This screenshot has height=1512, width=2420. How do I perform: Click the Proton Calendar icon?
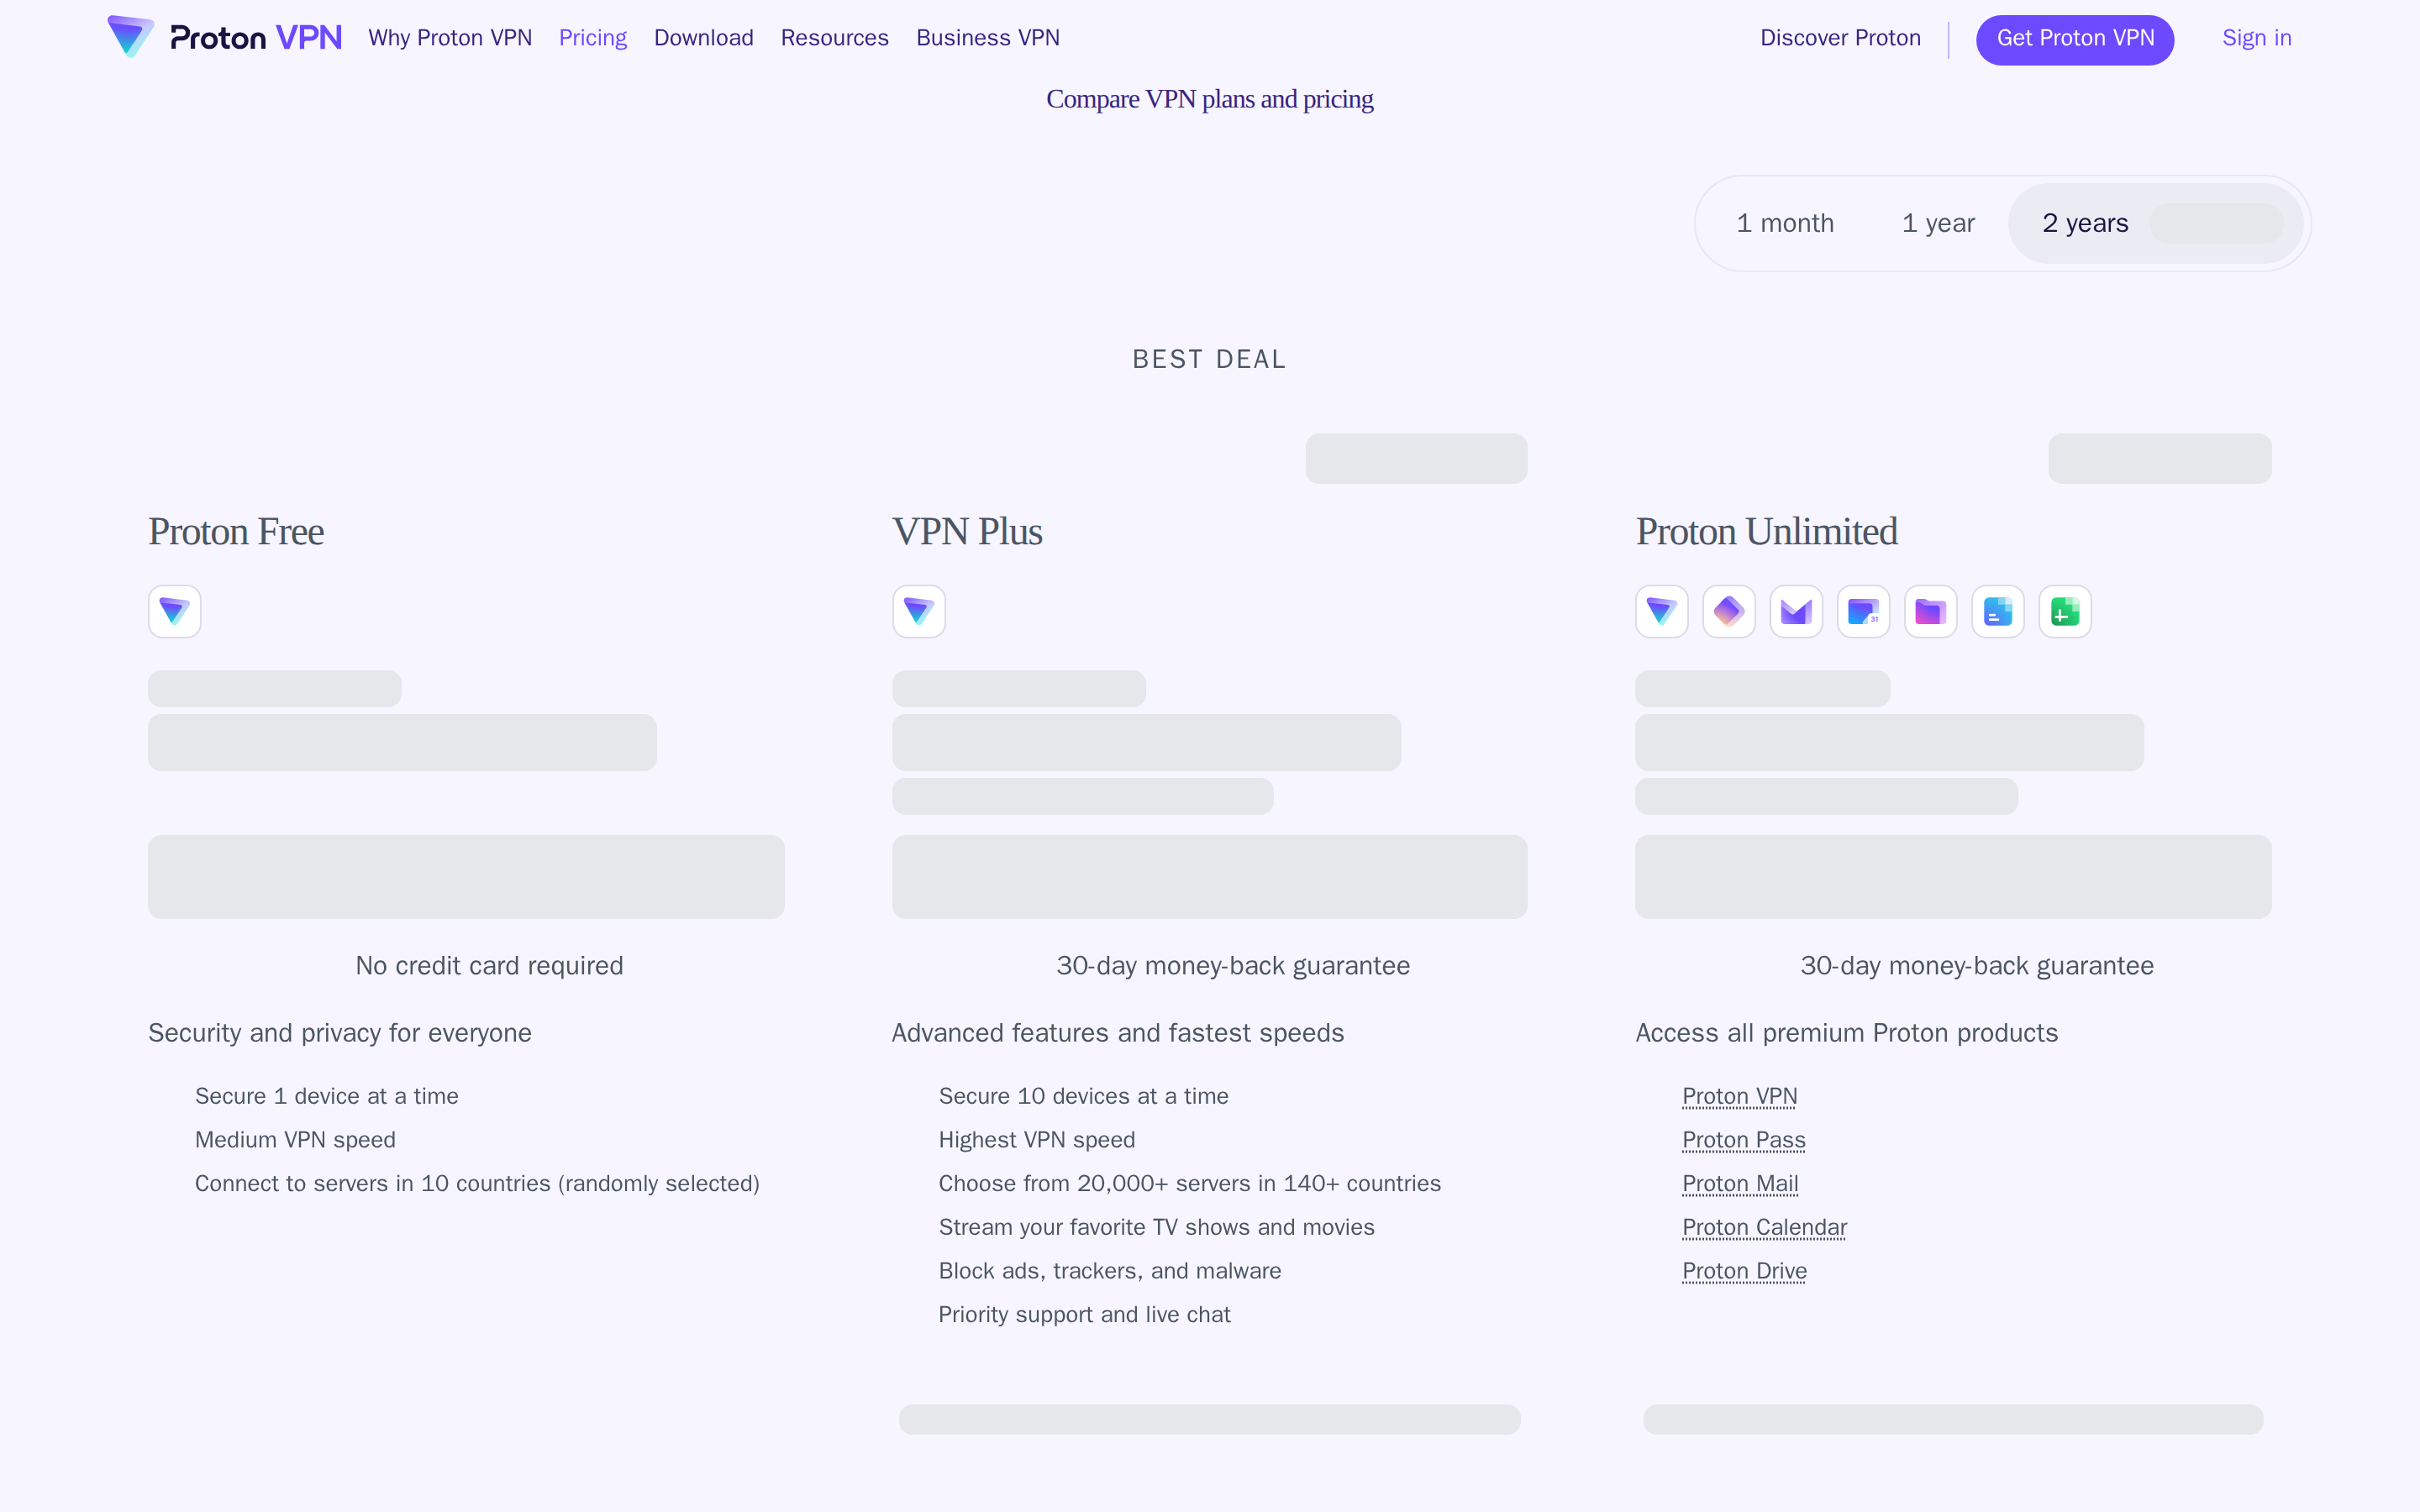click(x=1863, y=611)
